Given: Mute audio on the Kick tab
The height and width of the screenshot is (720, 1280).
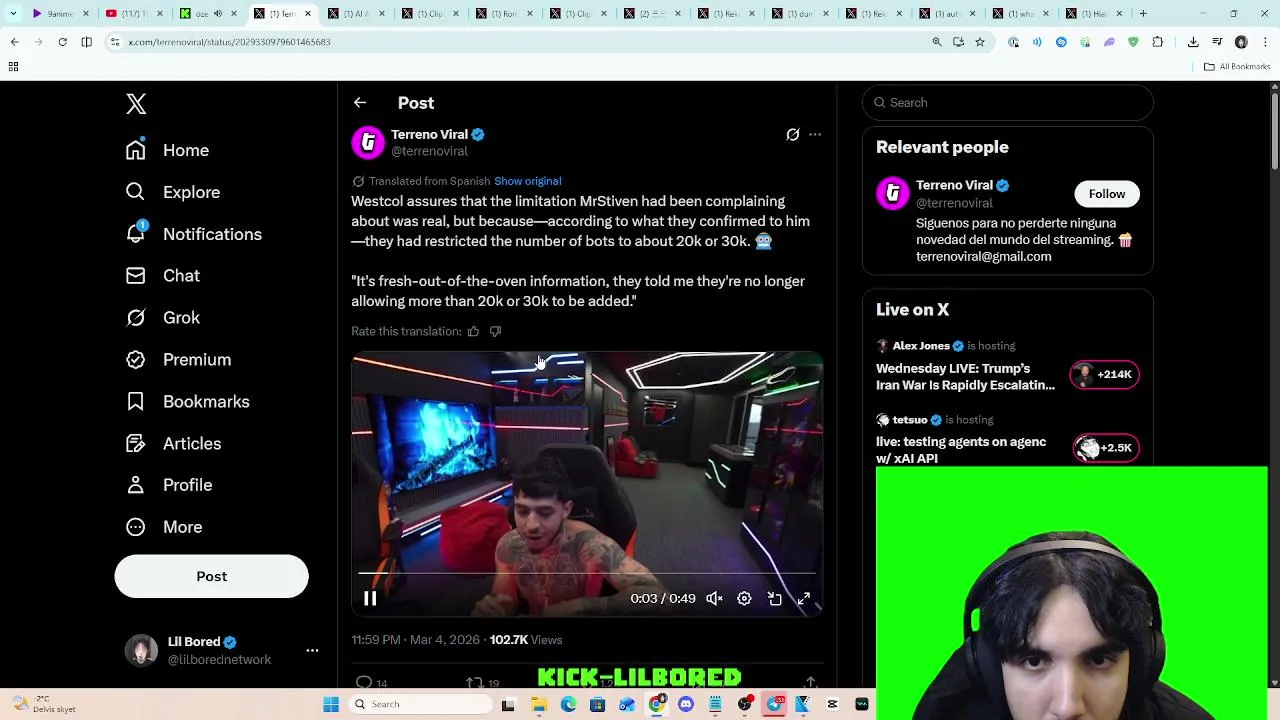Looking at the screenshot, I should pos(217,14).
